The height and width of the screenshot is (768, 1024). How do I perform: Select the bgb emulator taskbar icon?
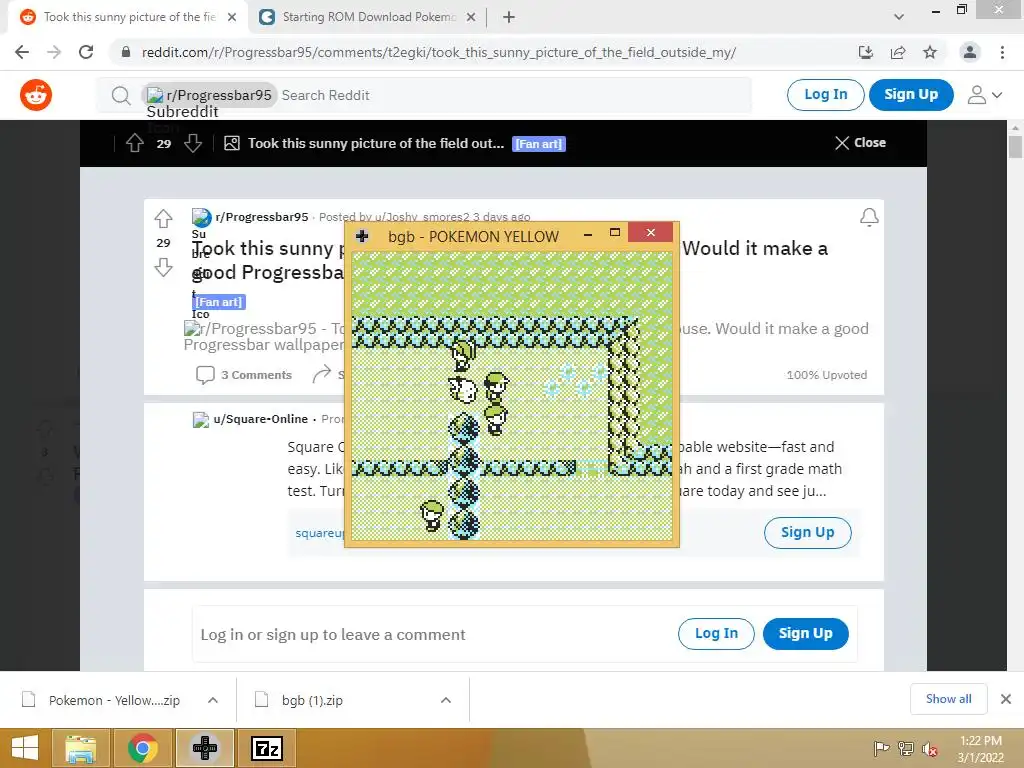click(x=204, y=748)
